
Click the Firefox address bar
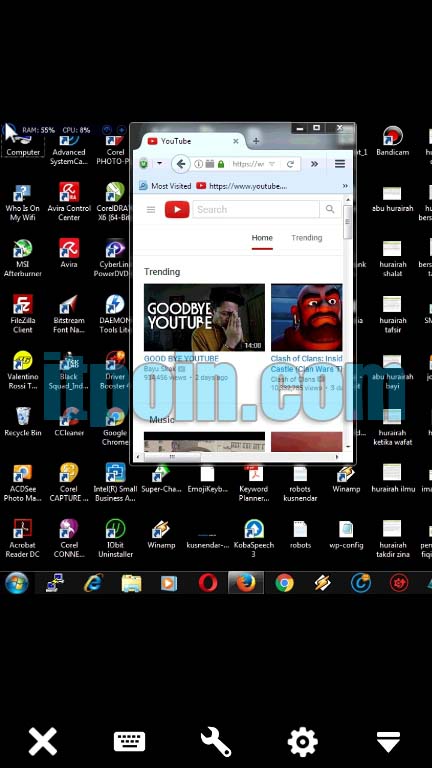[x=247, y=164]
